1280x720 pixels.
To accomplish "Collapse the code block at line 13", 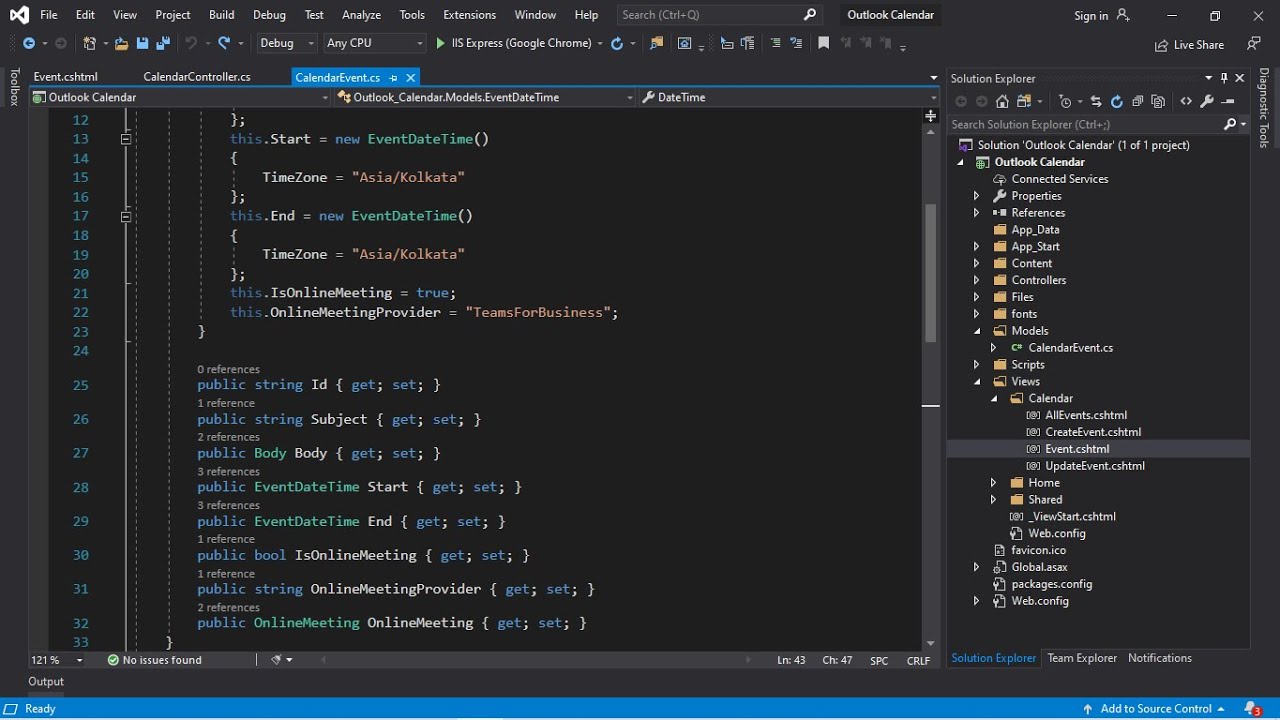I will (x=126, y=139).
